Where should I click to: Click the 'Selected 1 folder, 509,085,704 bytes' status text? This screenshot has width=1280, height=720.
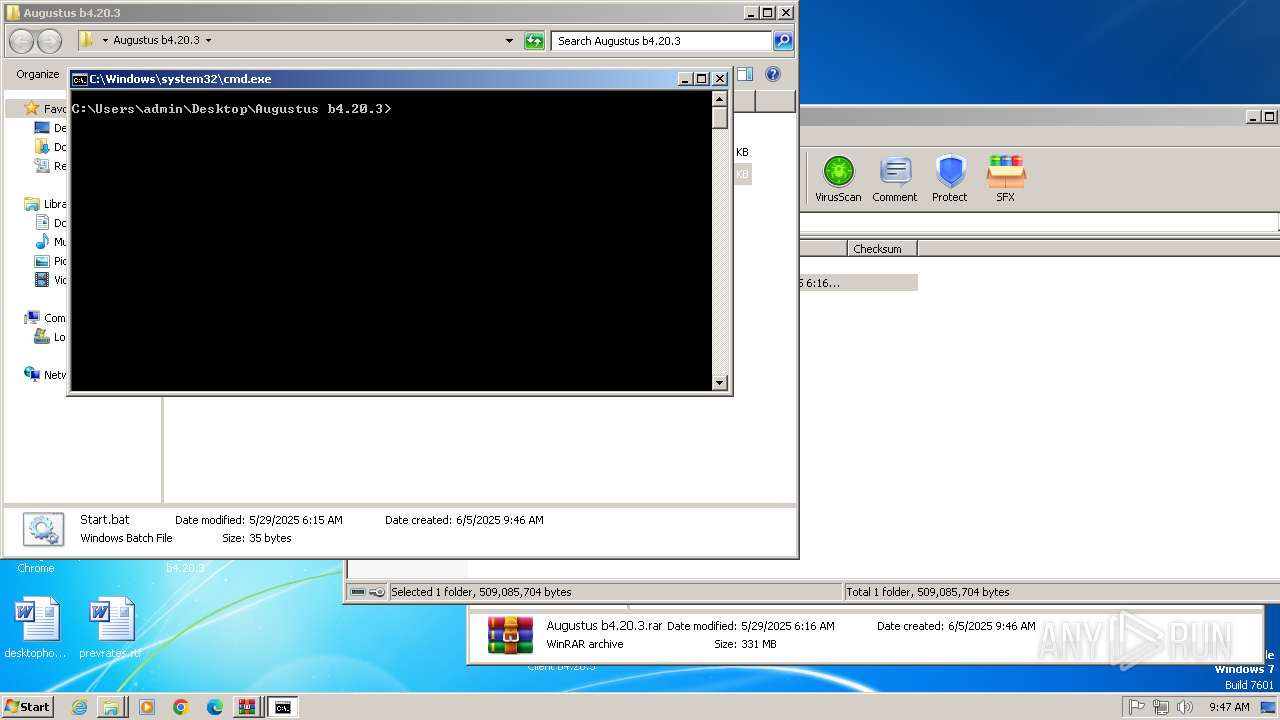(x=481, y=592)
